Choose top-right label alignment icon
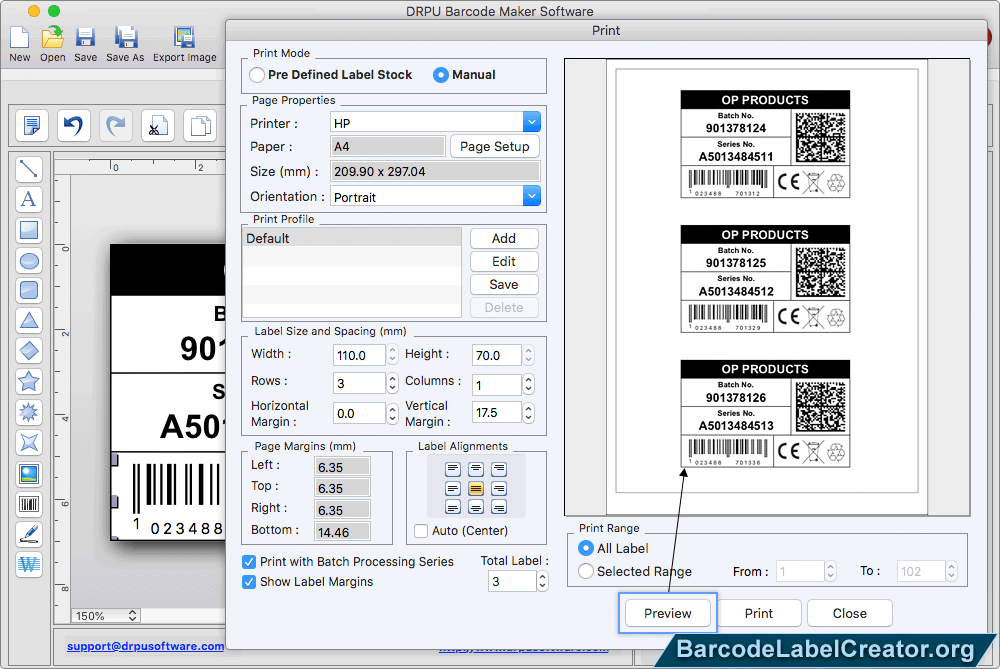Screen dimensions: 1000x669 (x=499, y=469)
